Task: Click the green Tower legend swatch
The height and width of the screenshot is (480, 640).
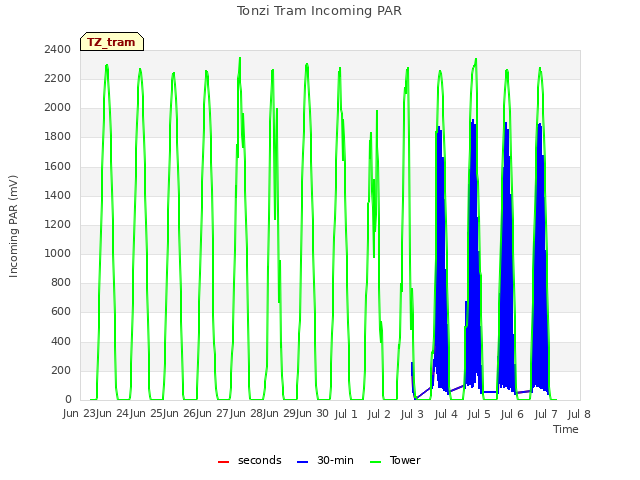Action: pyautogui.click(x=375, y=462)
